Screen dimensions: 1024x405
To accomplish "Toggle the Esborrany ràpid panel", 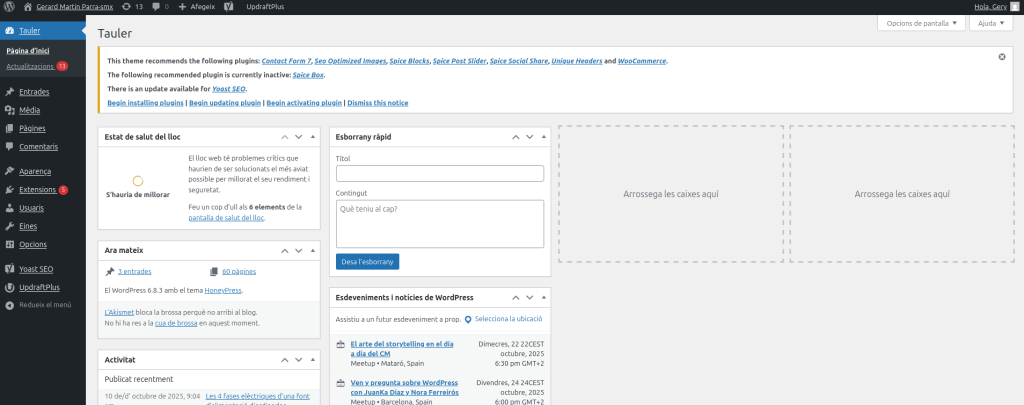I will 543,136.
